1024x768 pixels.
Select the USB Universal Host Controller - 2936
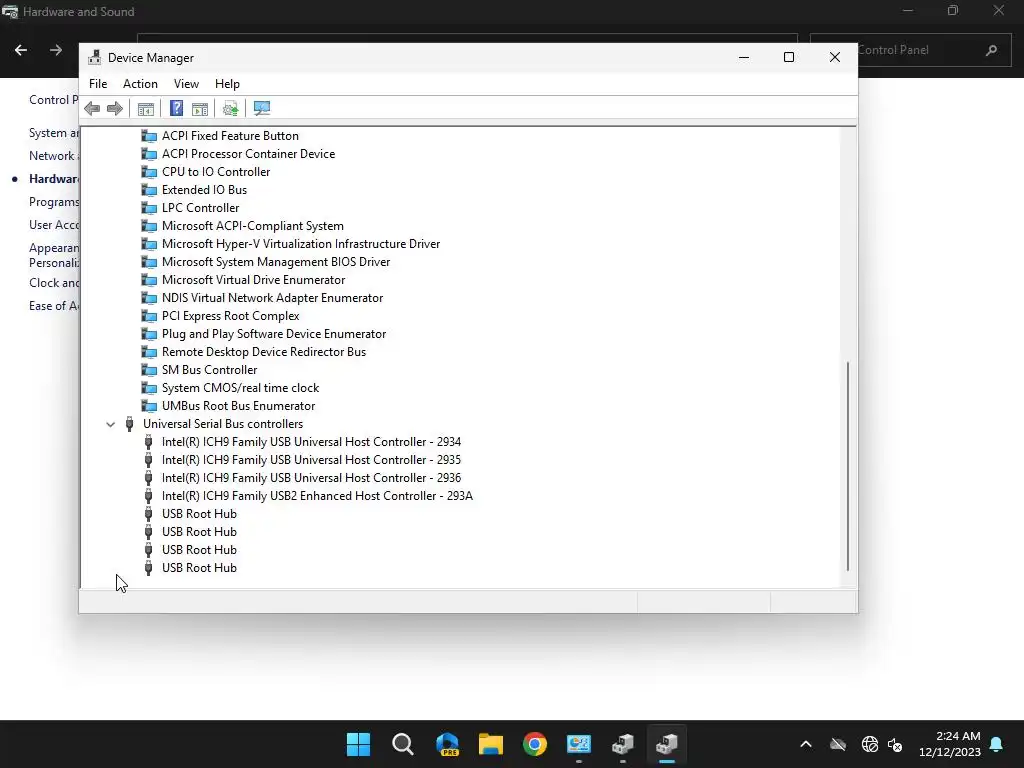point(312,478)
